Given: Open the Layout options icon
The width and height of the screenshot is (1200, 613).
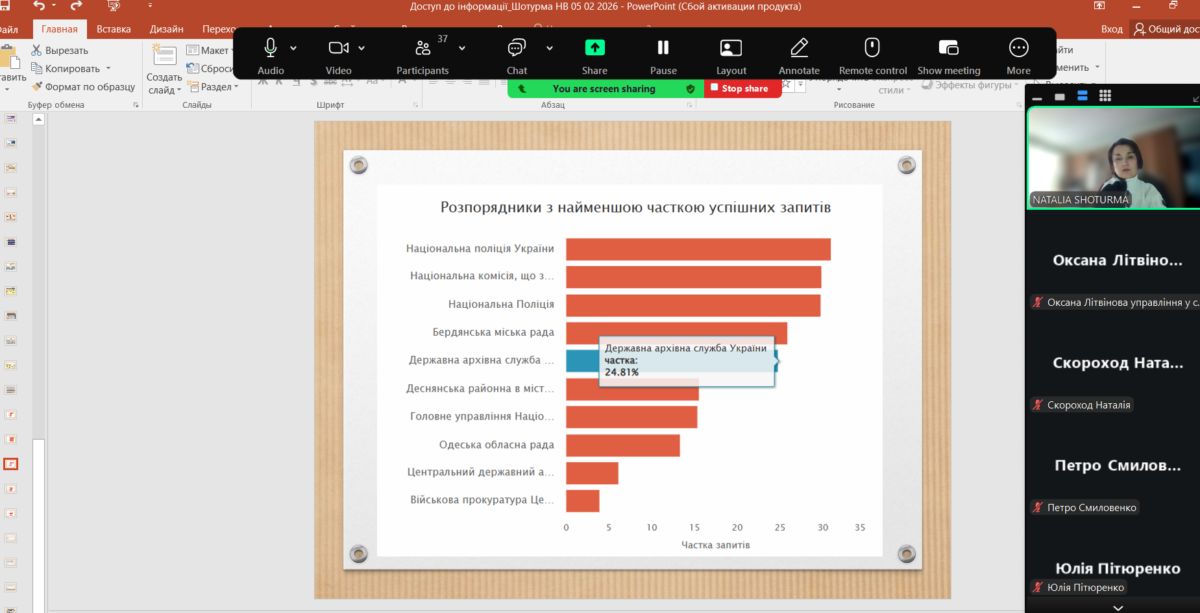Looking at the screenshot, I should pyautogui.click(x=731, y=48).
